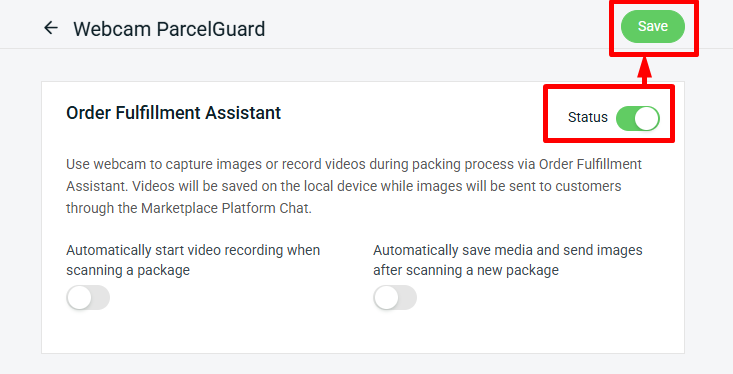Go back using the left arrow icon

point(51,28)
